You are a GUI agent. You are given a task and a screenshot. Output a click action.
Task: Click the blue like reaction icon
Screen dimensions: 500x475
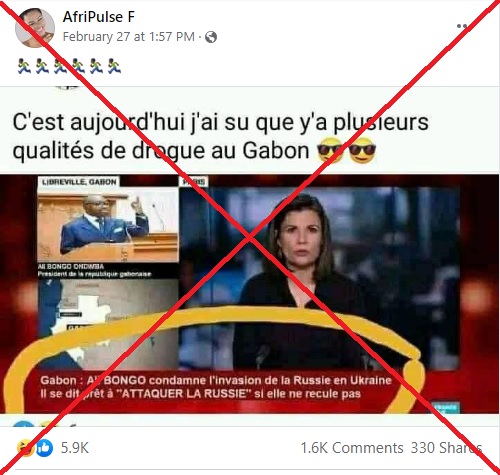[x=44, y=448]
